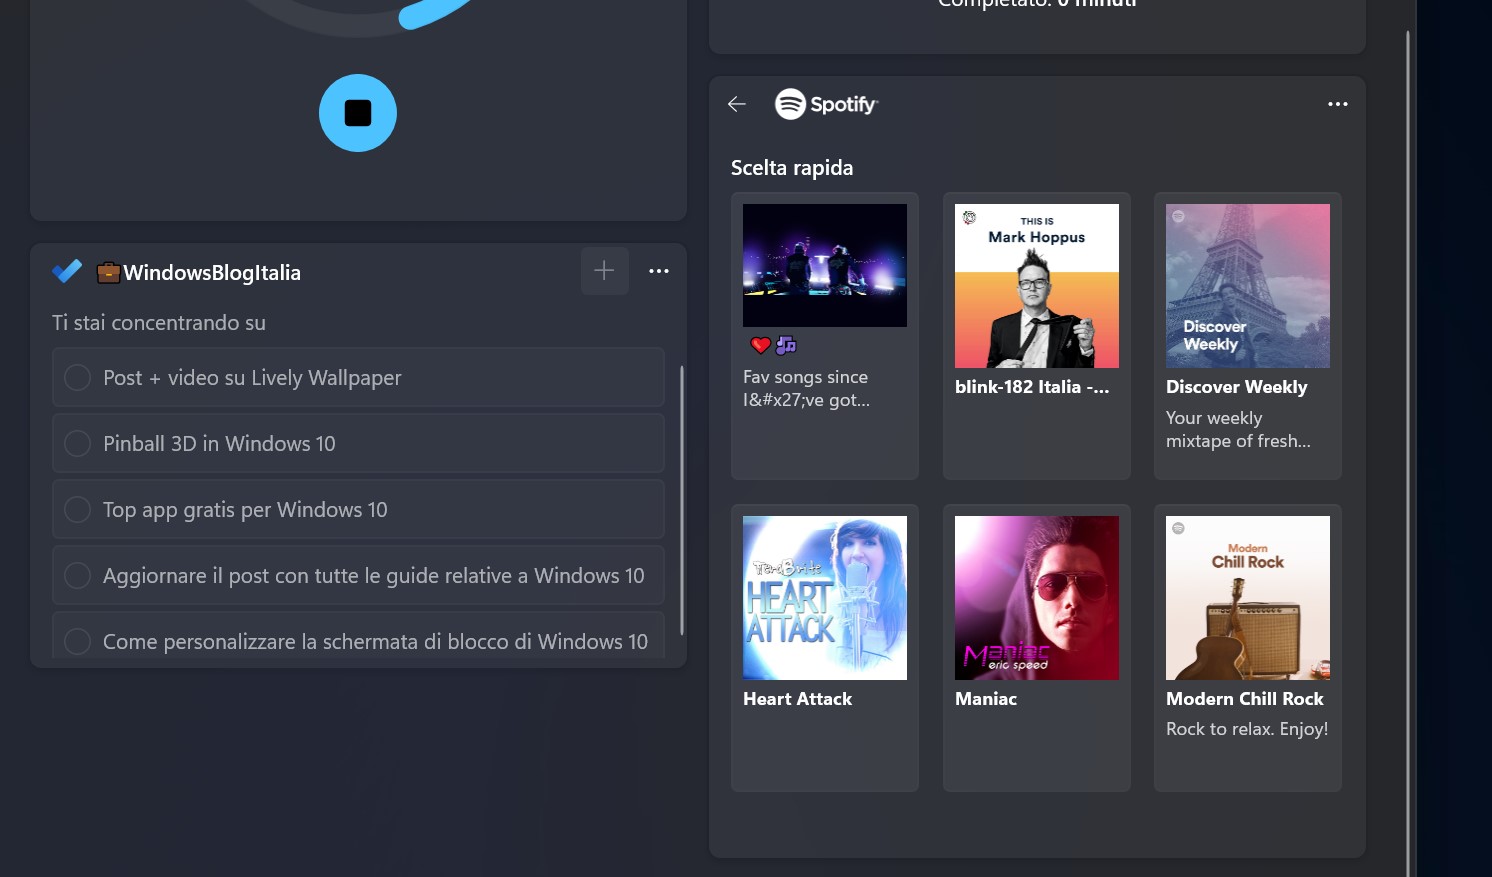Screen dimensions: 1492x877
Task: Check off Top app gratis per Windows 10
Action: click(77, 509)
